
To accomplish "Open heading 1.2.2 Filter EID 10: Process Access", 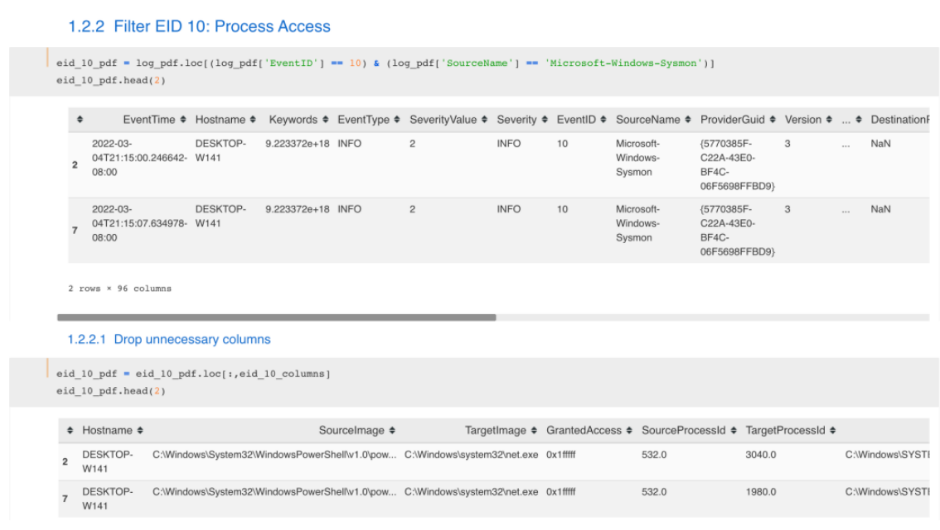I will click(x=199, y=26).
